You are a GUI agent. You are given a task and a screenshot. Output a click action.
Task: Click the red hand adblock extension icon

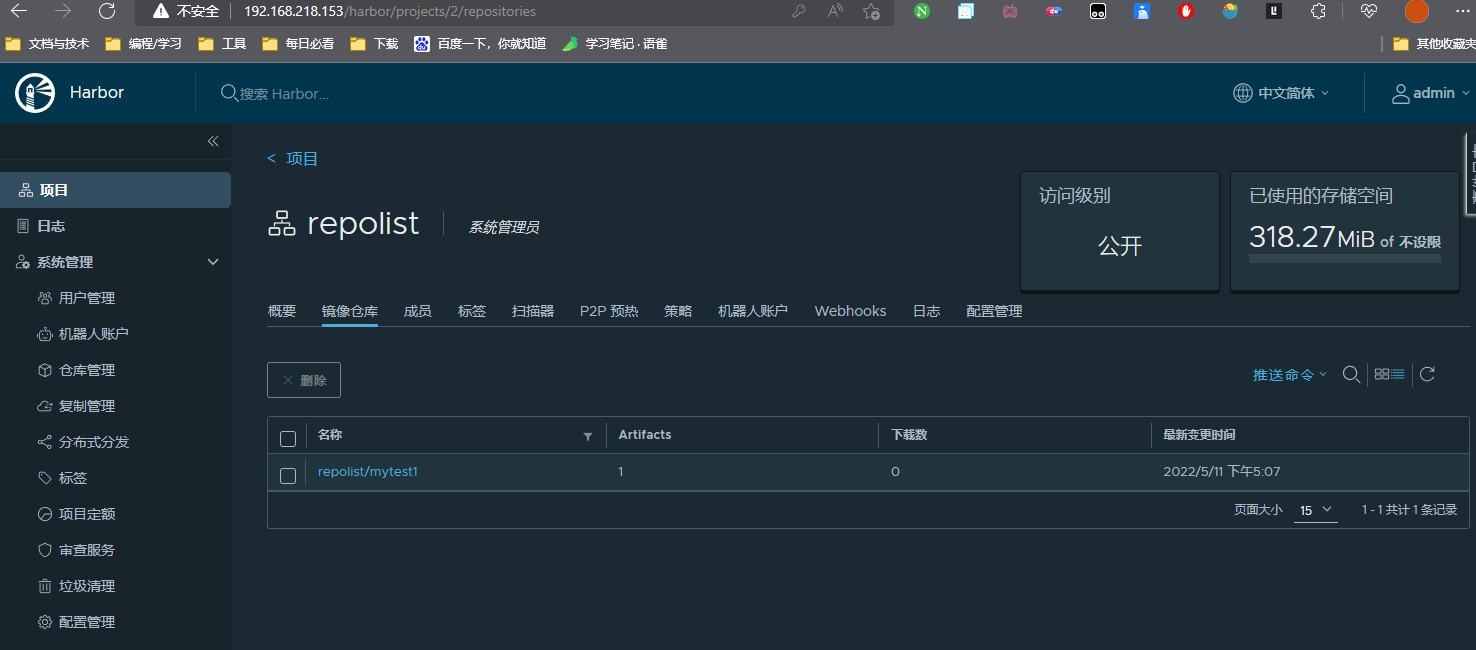1186,11
